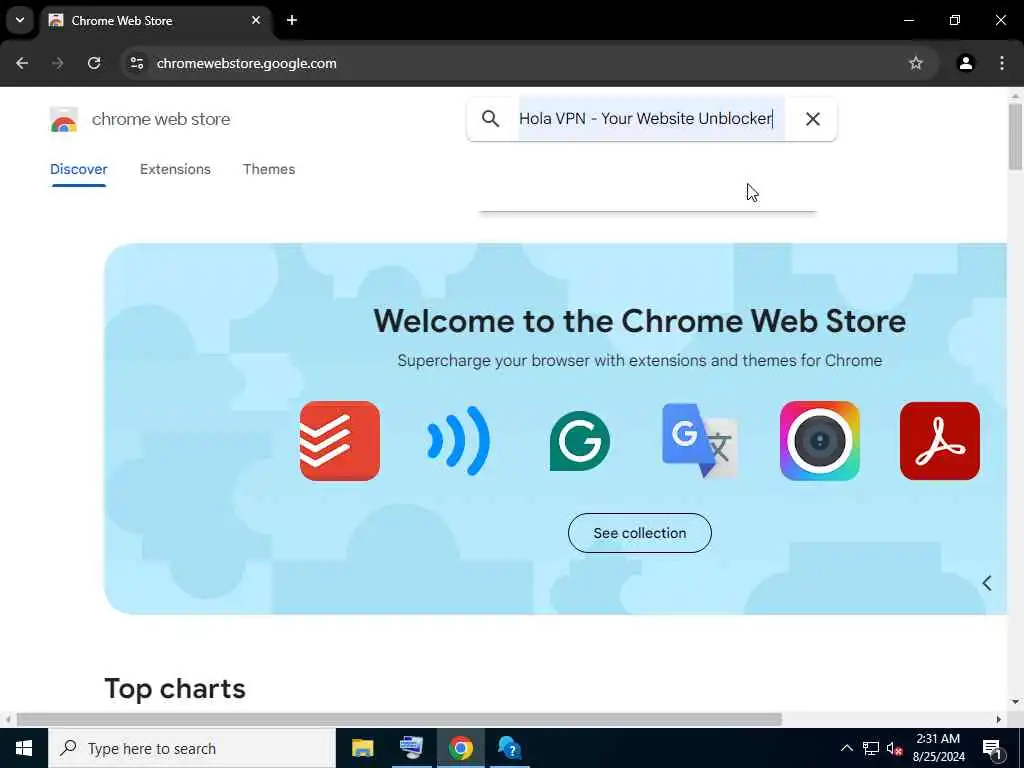Click the magnifier icon in the store search box
Screen dimensions: 1024x768
coord(490,119)
